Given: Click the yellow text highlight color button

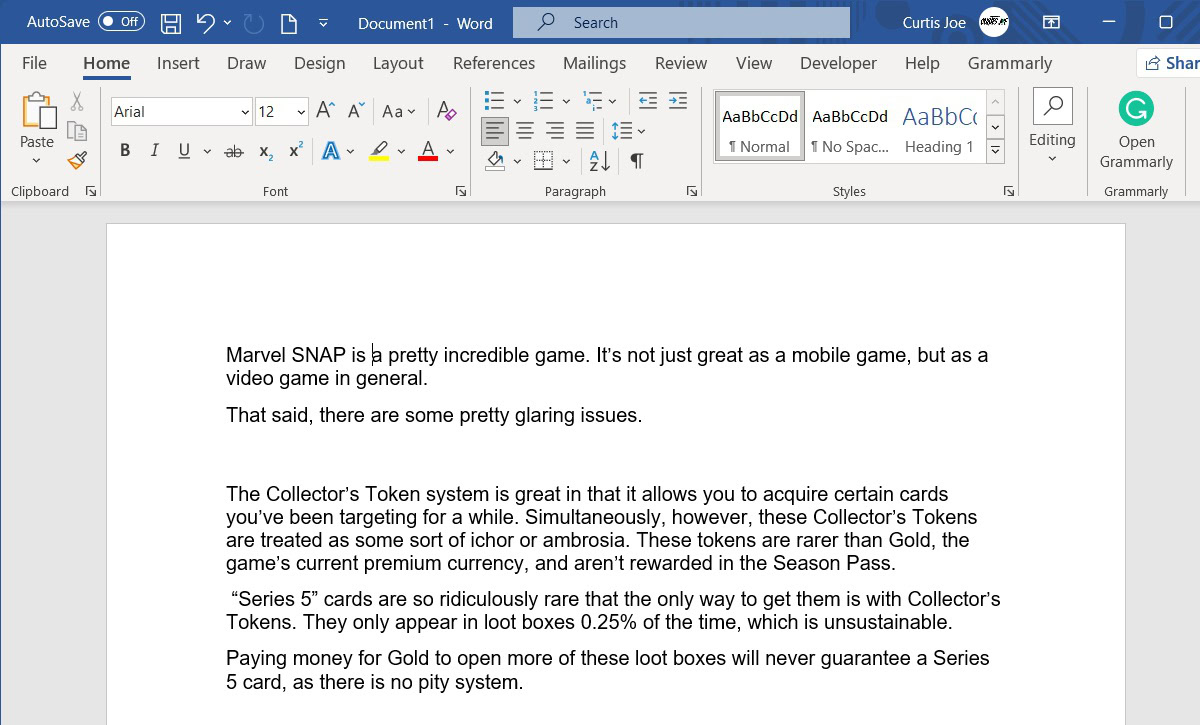Looking at the screenshot, I should point(379,152).
